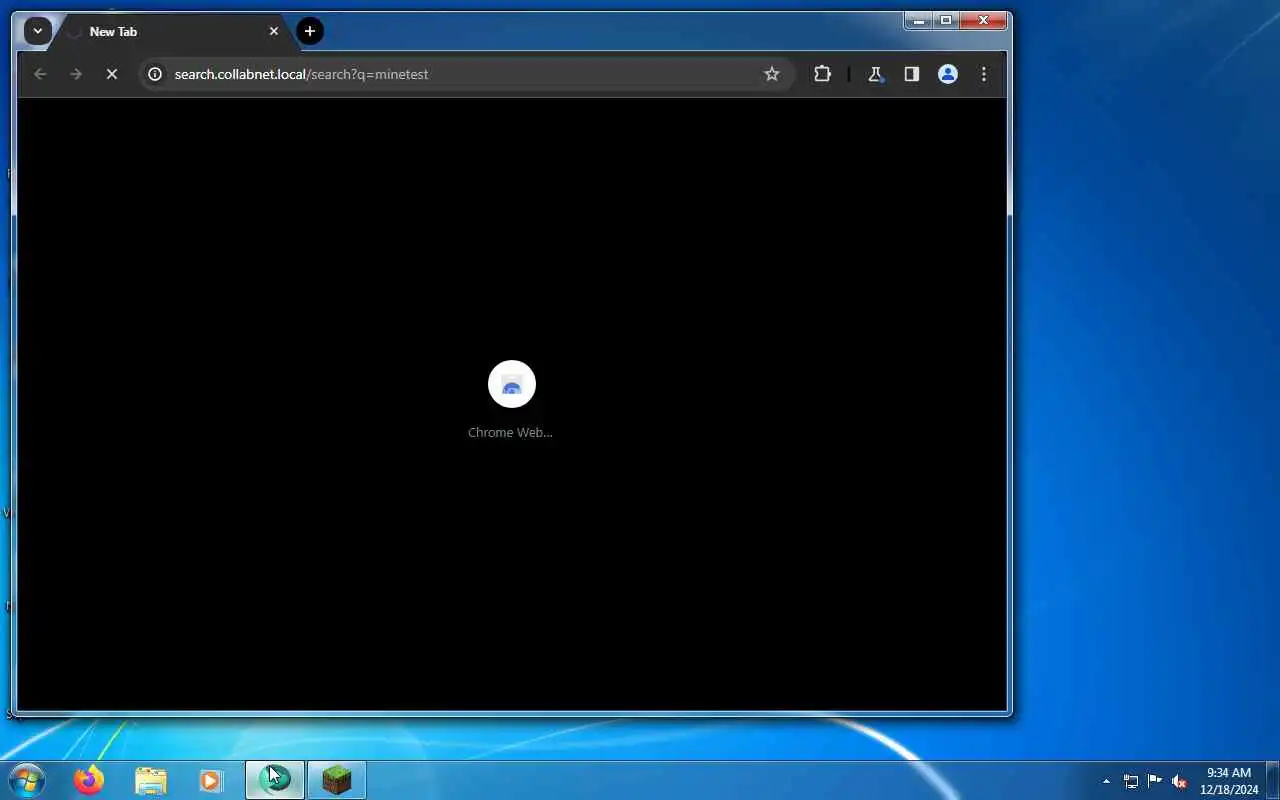Open Chrome three-dot menu
Image resolution: width=1280 pixels, height=800 pixels.
pyautogui.click(x=984, y=74)
